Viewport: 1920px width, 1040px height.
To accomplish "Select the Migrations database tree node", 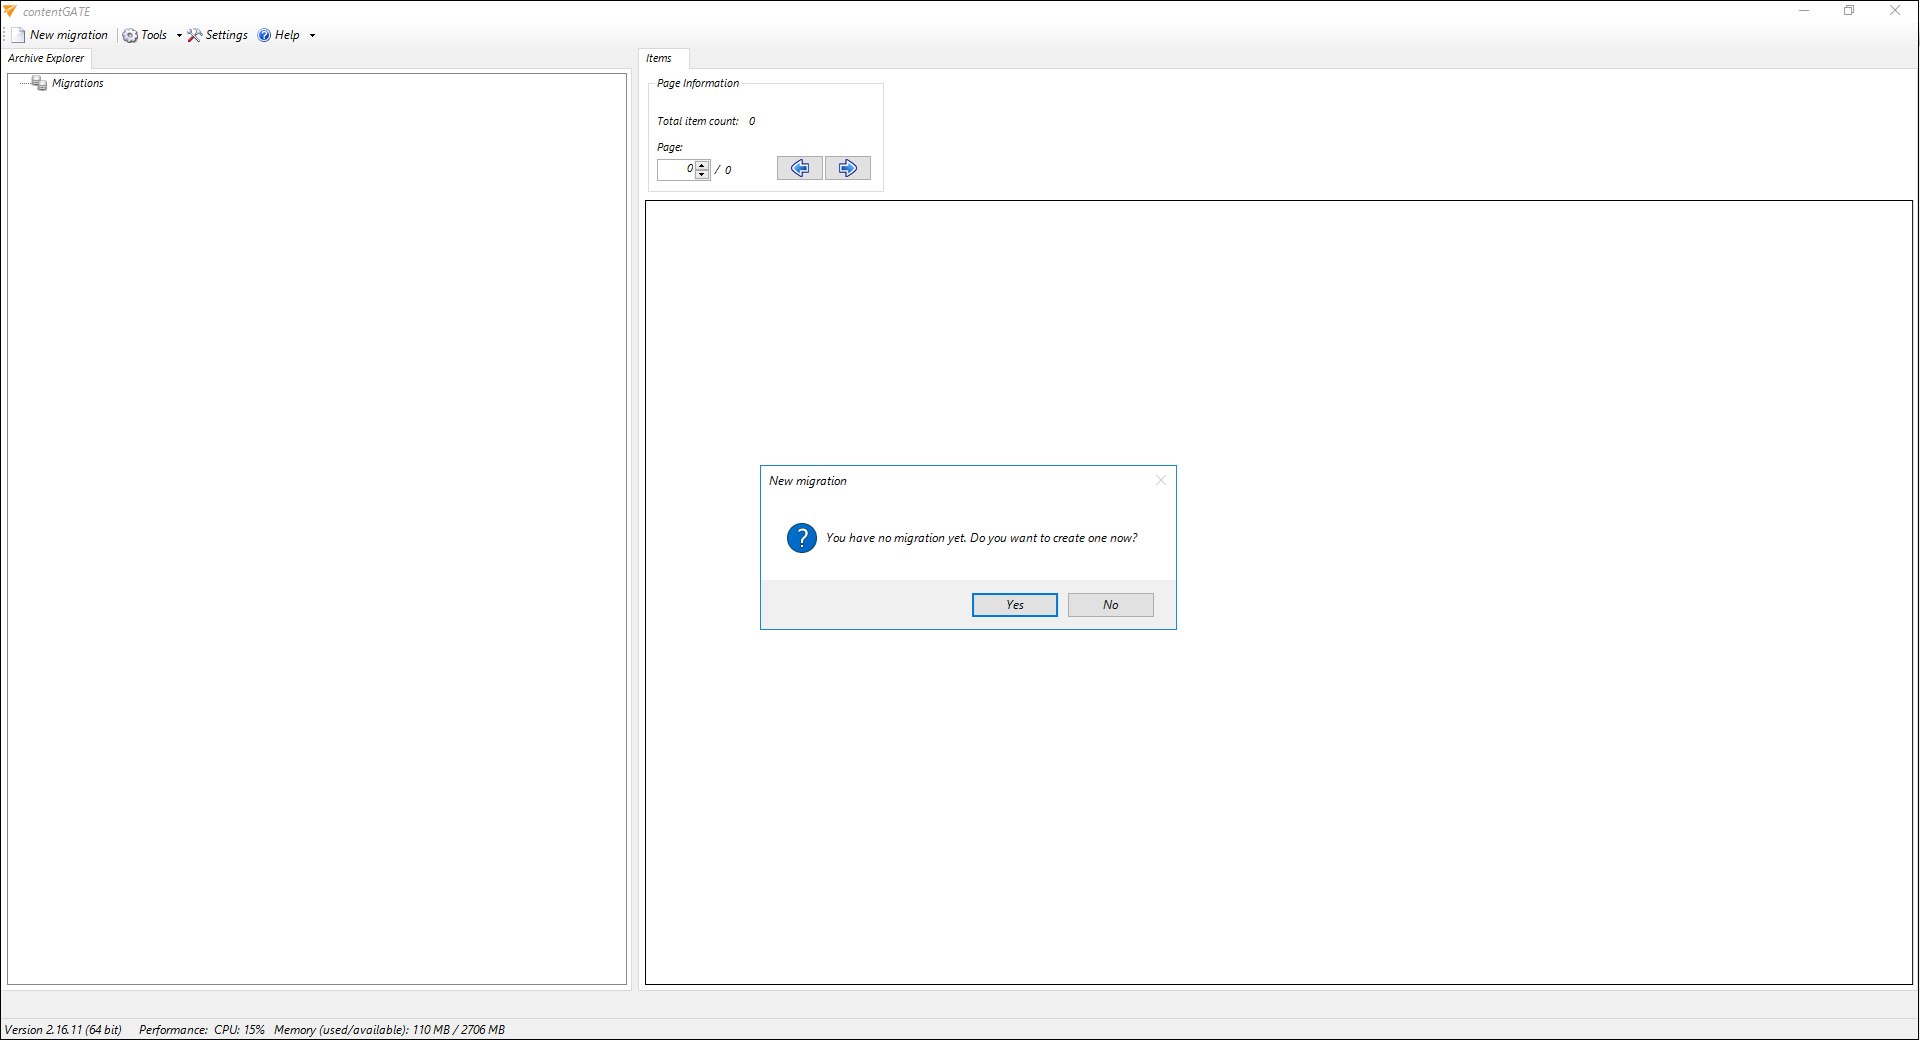I will (77, 83).
